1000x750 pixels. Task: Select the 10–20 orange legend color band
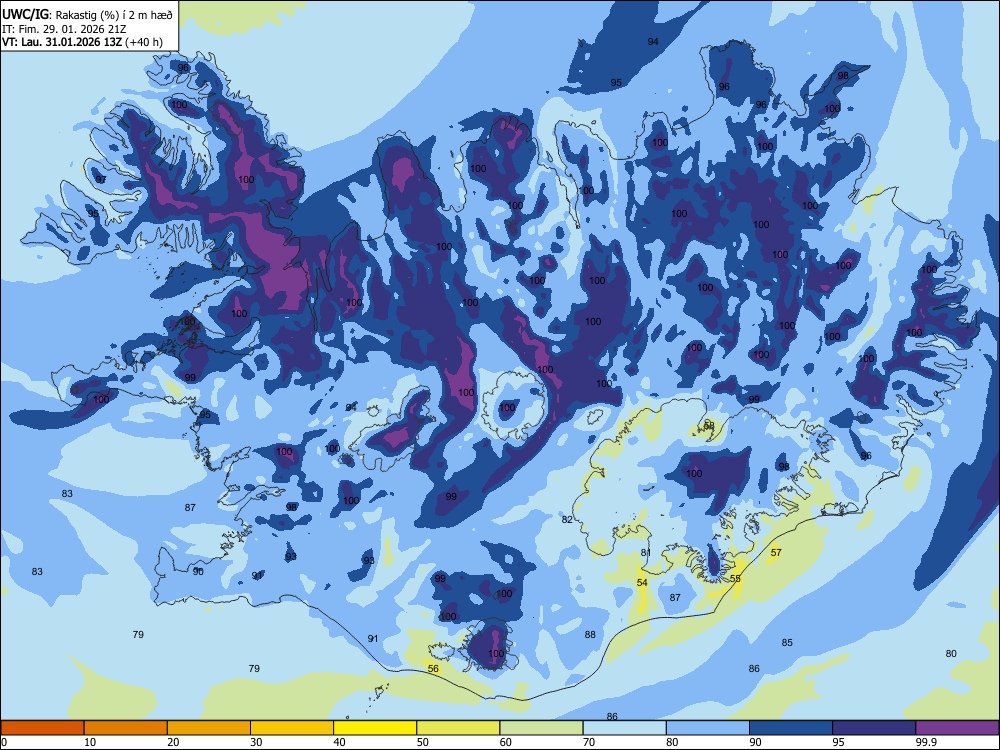point(126,728)
